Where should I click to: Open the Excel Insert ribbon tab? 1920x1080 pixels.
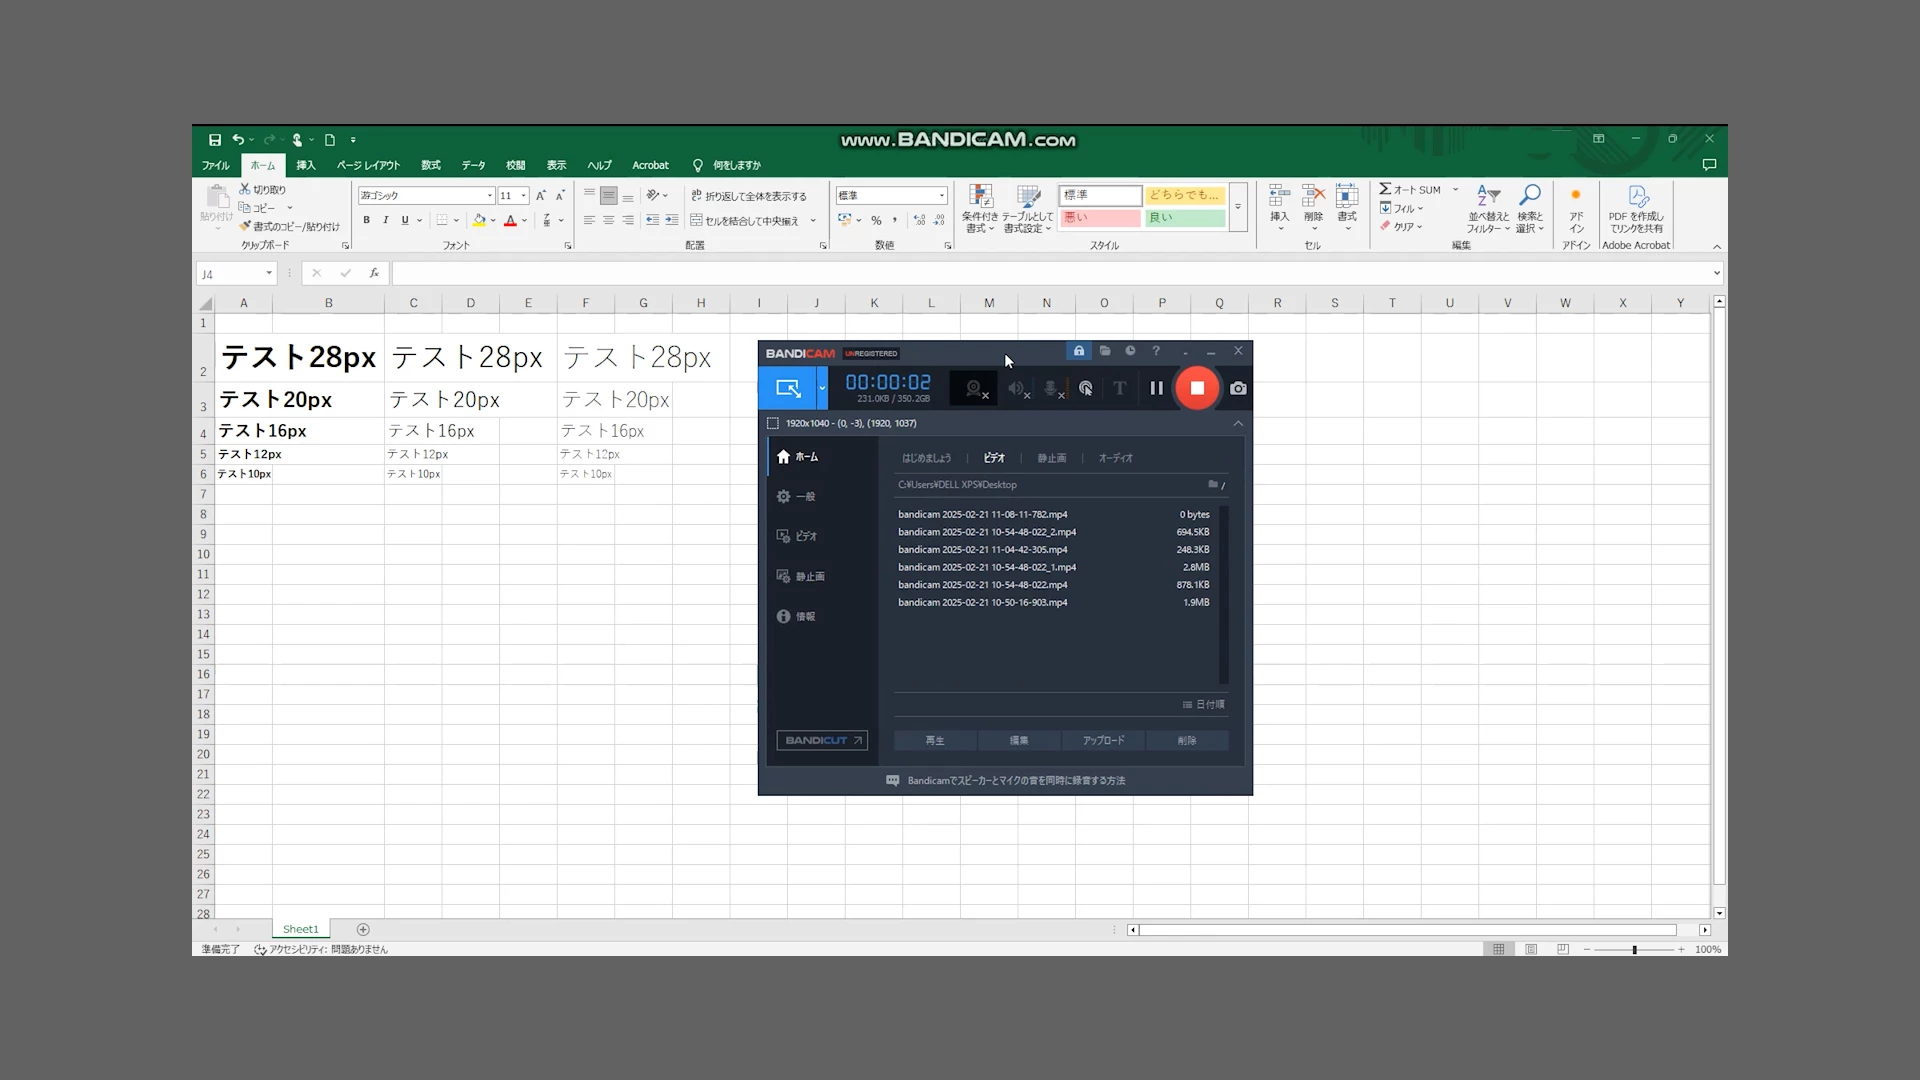point(306,165)
